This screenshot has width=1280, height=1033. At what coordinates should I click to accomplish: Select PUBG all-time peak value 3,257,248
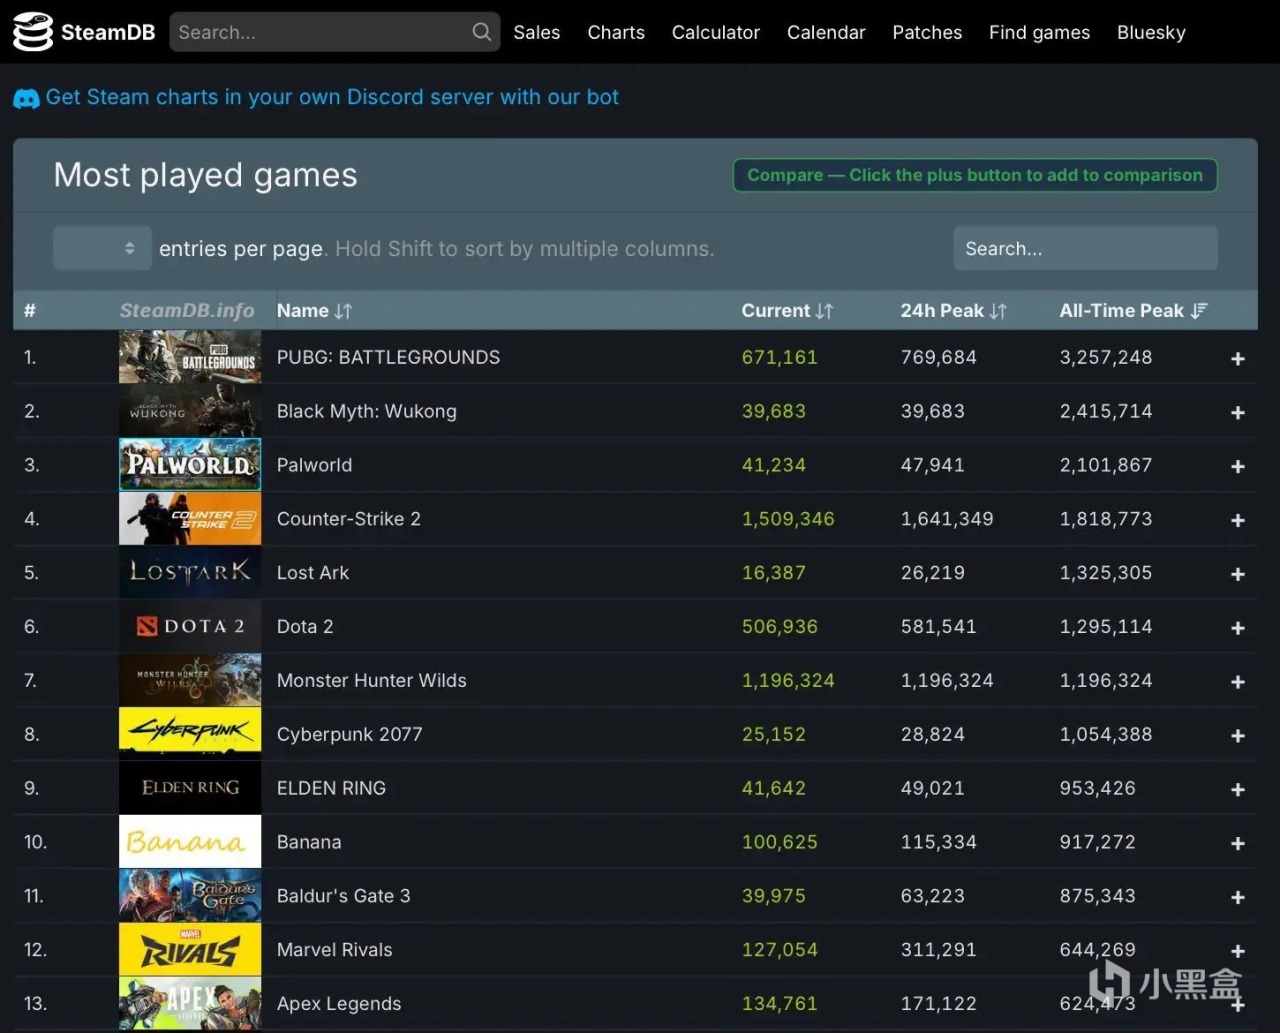[x=1106, y=357]
